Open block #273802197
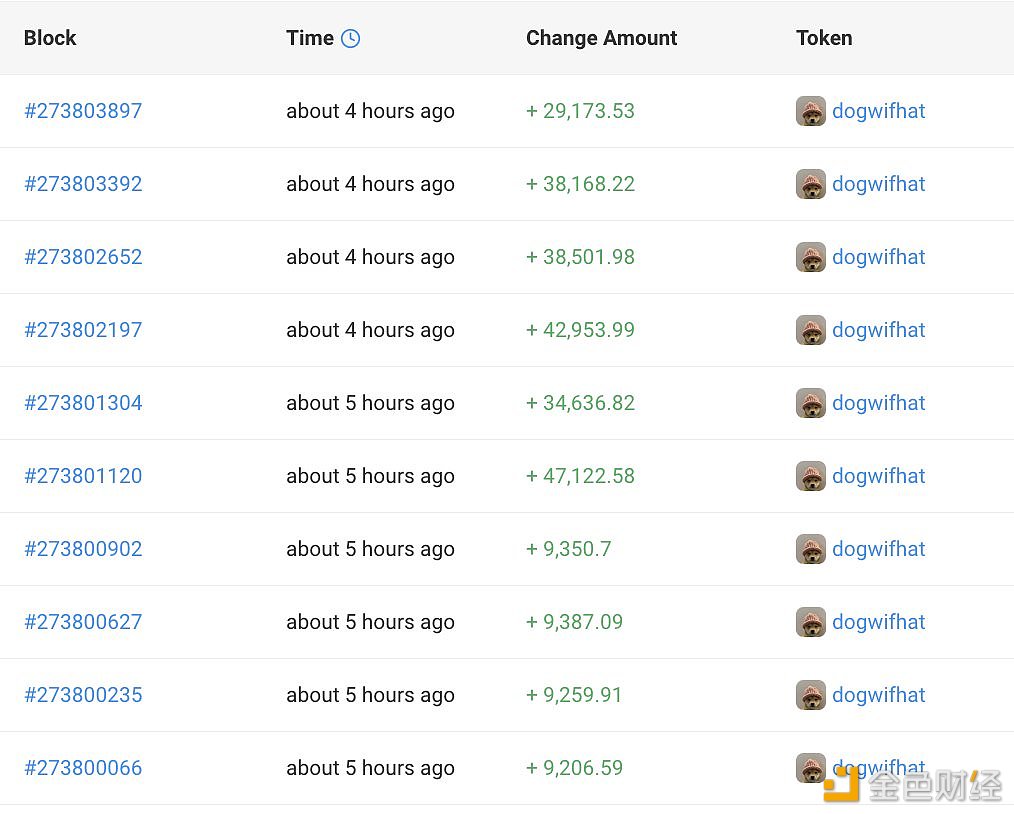 coord(83,330)
